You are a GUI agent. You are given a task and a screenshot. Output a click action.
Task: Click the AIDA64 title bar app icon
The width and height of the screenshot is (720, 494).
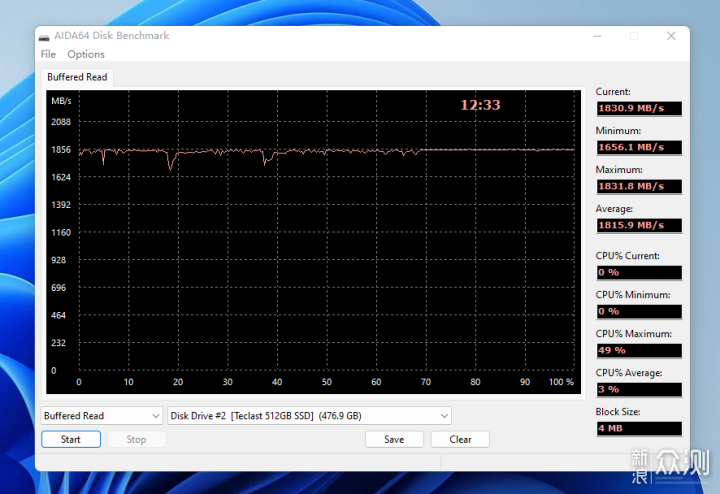44,37
